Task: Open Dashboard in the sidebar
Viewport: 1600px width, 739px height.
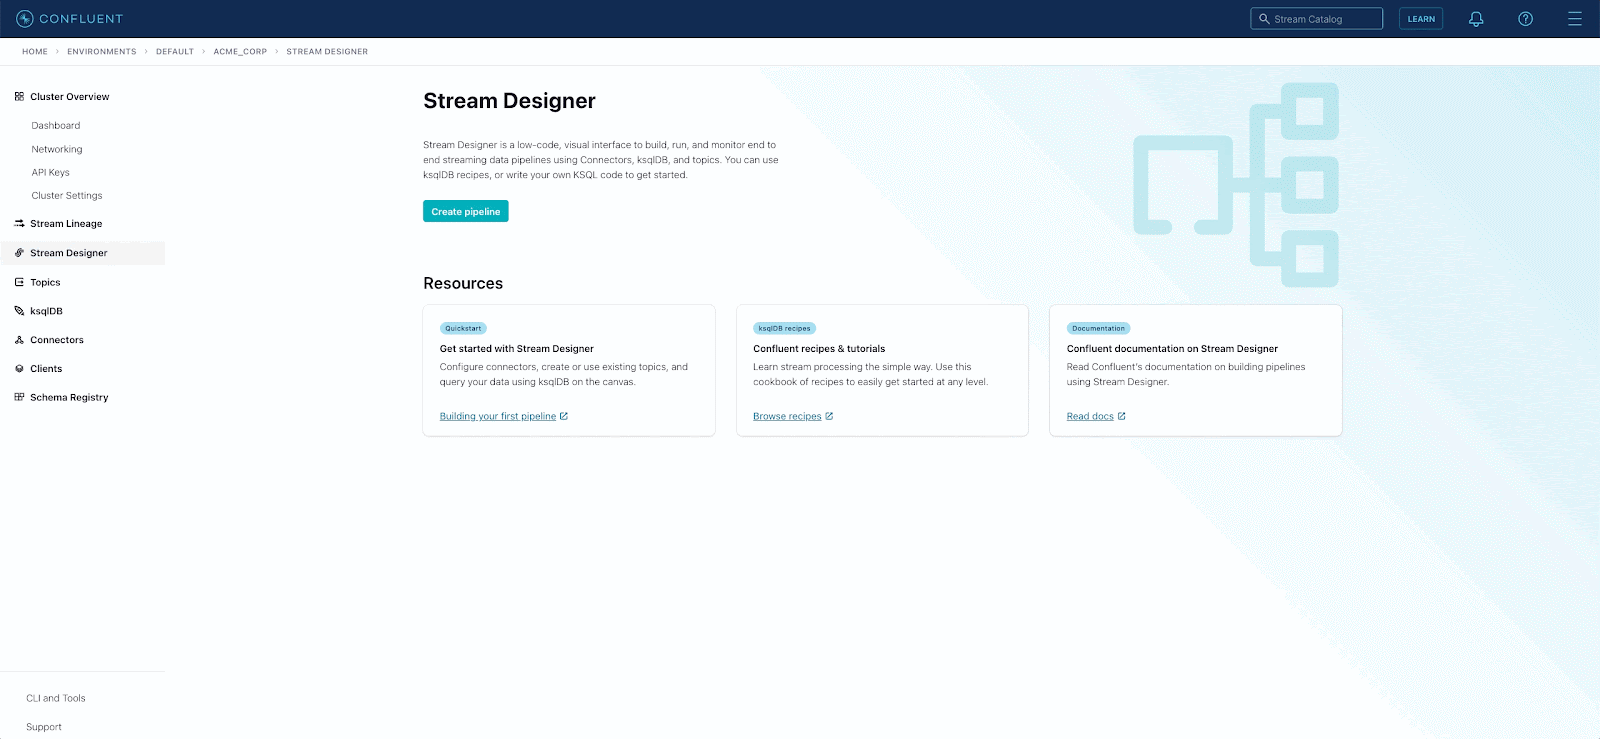Action: coord(56,126)
